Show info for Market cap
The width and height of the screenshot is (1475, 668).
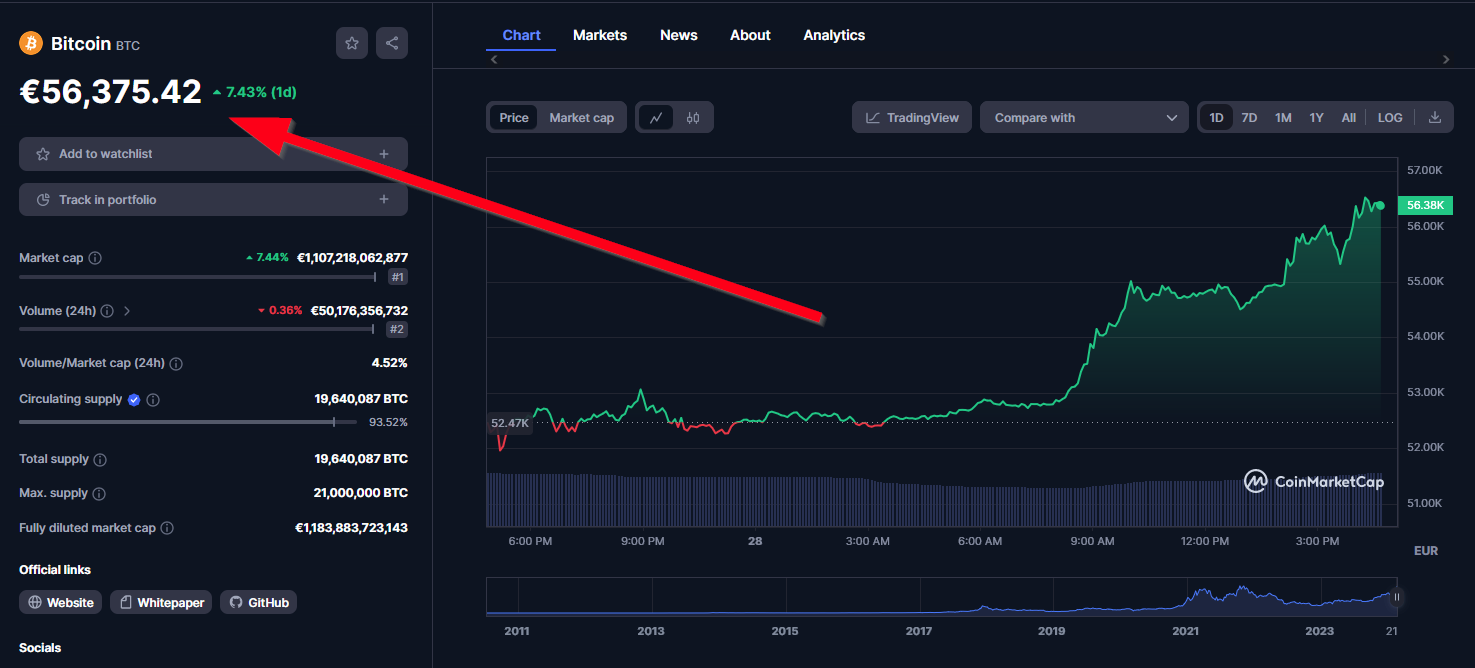pyautogui.click(x=95, y=258)
